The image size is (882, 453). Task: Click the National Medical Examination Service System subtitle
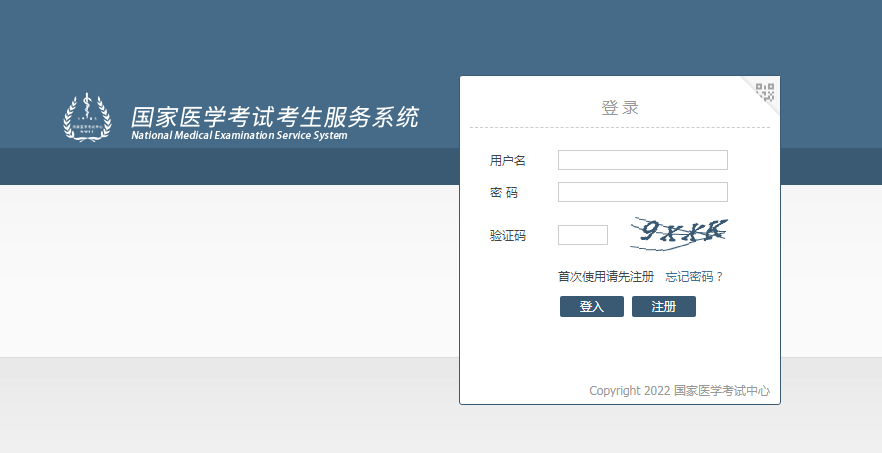coord(239,136)
